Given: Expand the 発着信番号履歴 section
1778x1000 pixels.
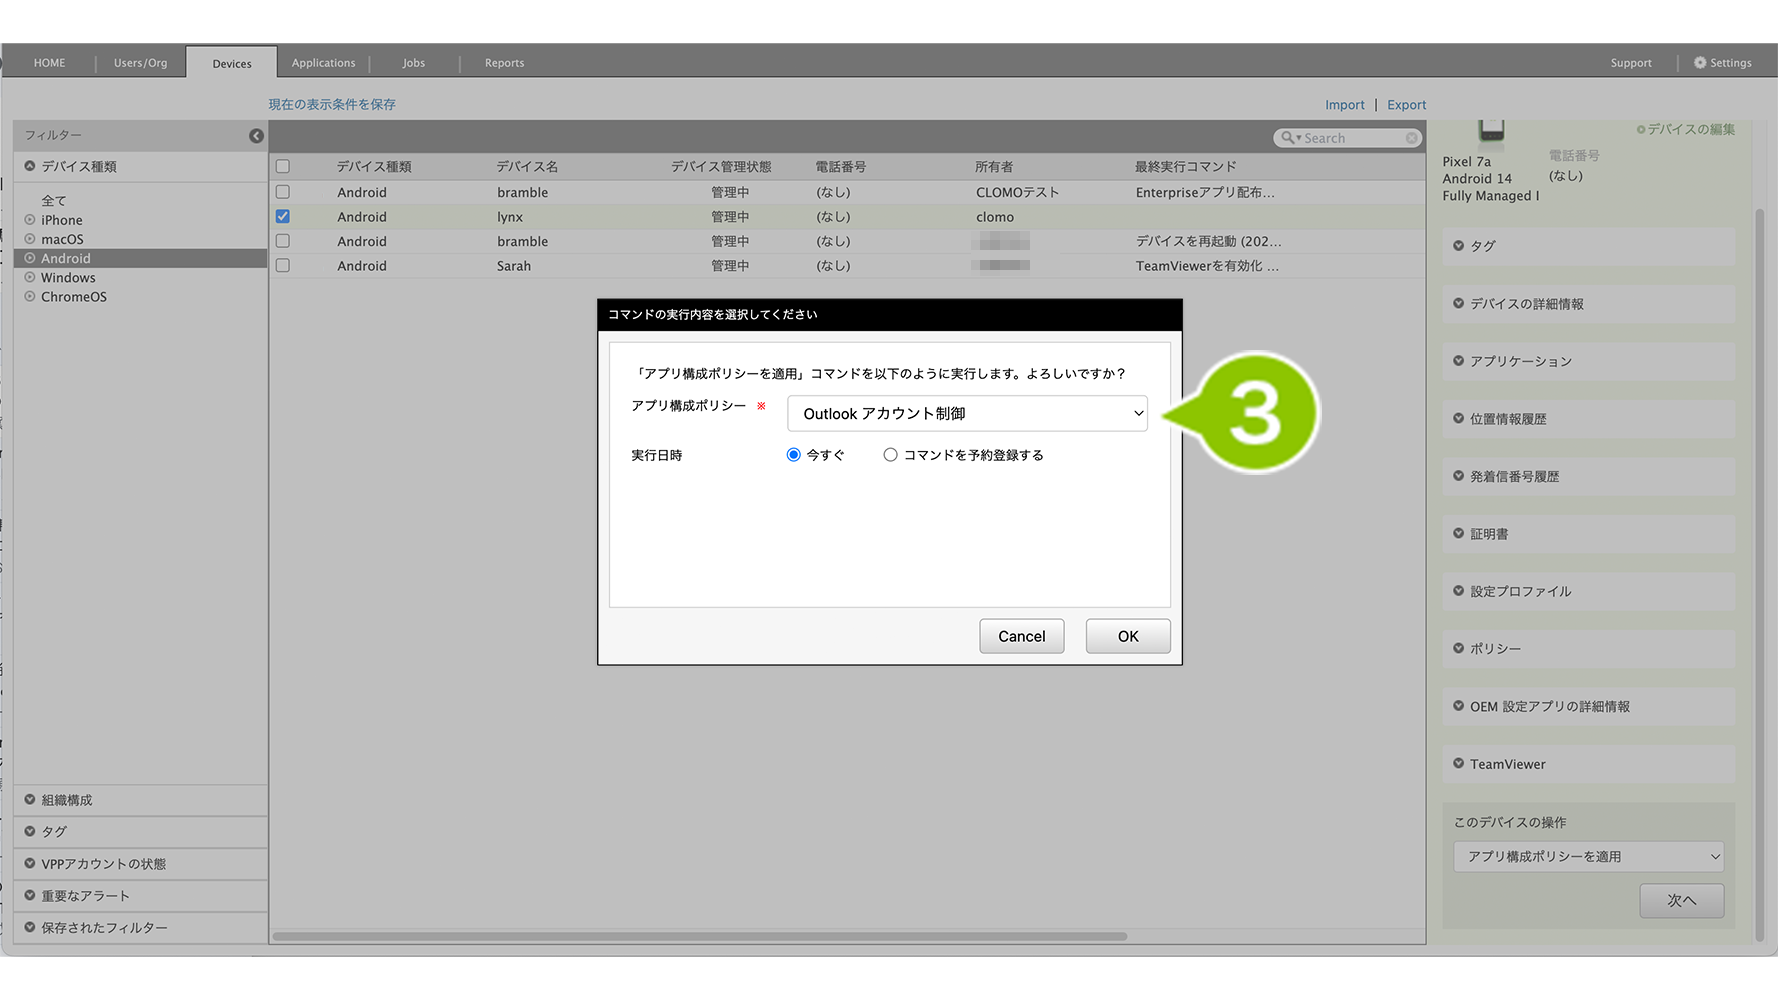Looking at the screenshot, I should [x=1588, y=476].
